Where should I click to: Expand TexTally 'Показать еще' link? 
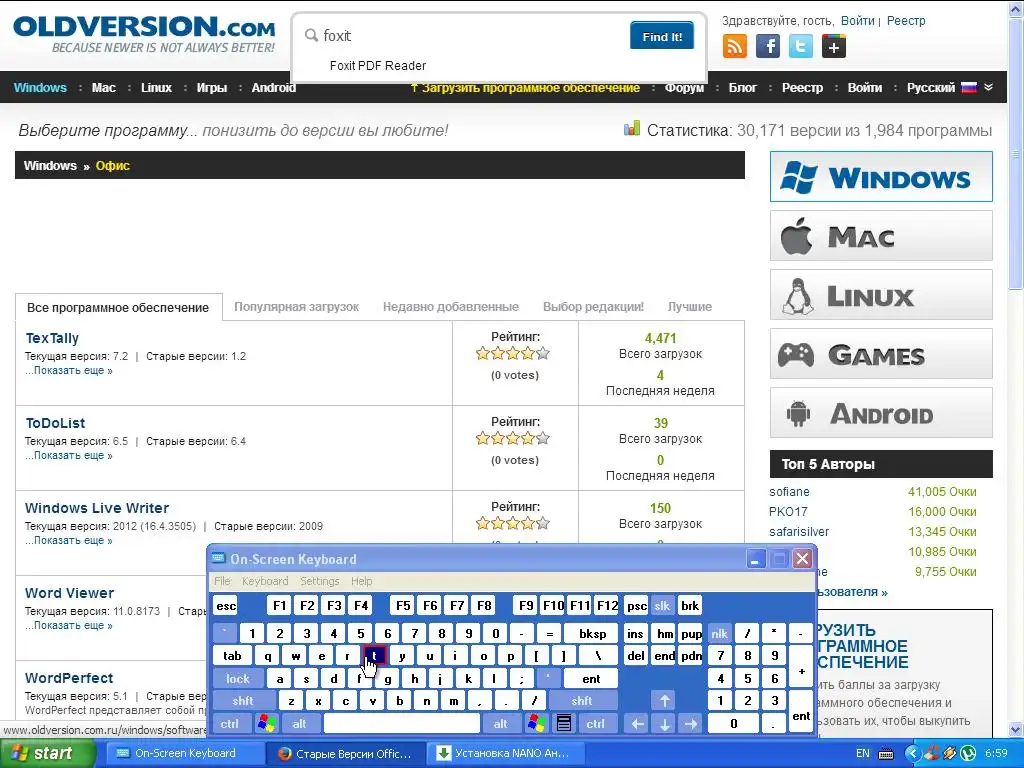pyautogui.click(x=69, y=370)
